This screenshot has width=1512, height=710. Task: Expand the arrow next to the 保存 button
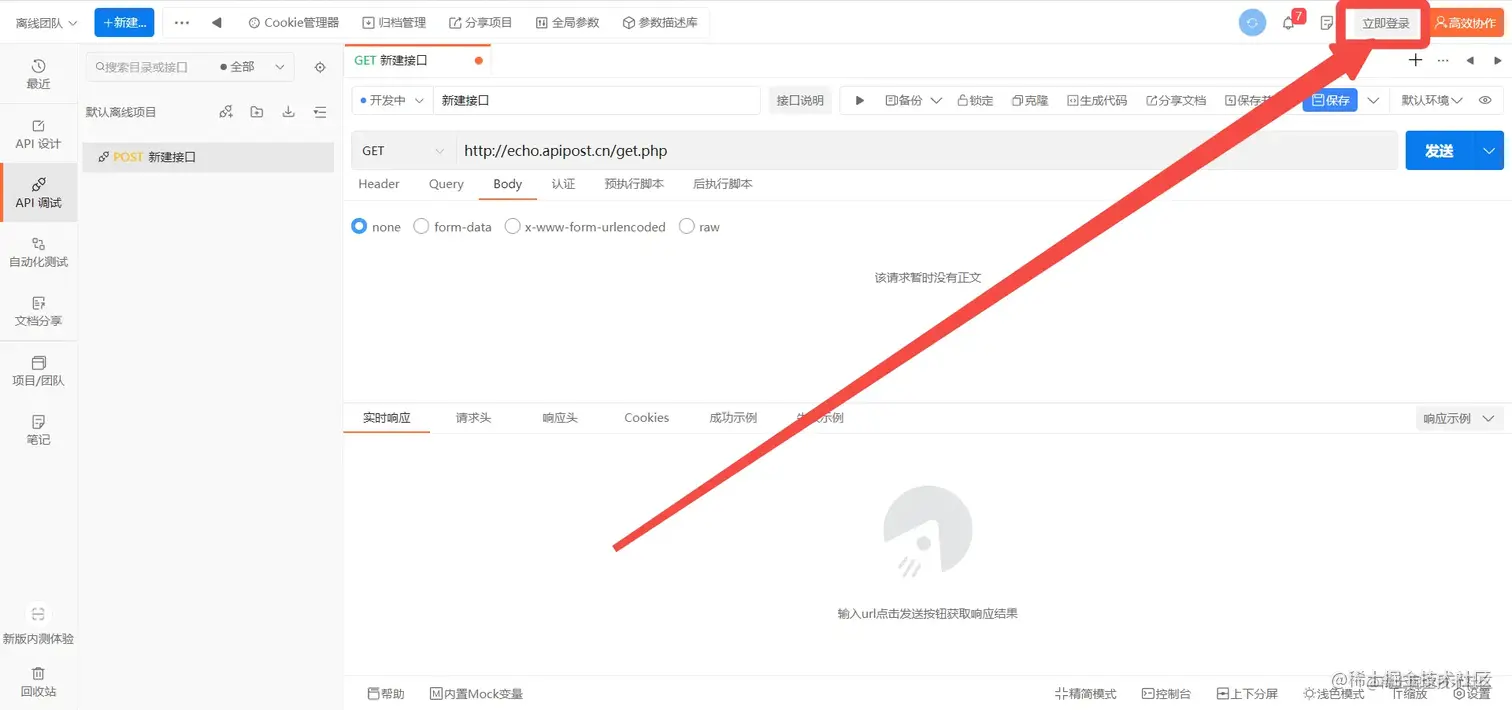point(1373,100)
